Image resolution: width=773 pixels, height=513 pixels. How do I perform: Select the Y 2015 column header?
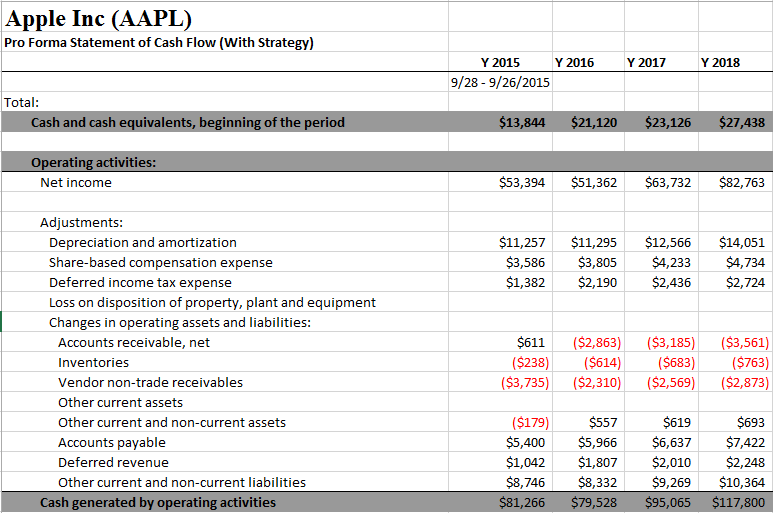[x=500, y=62]
